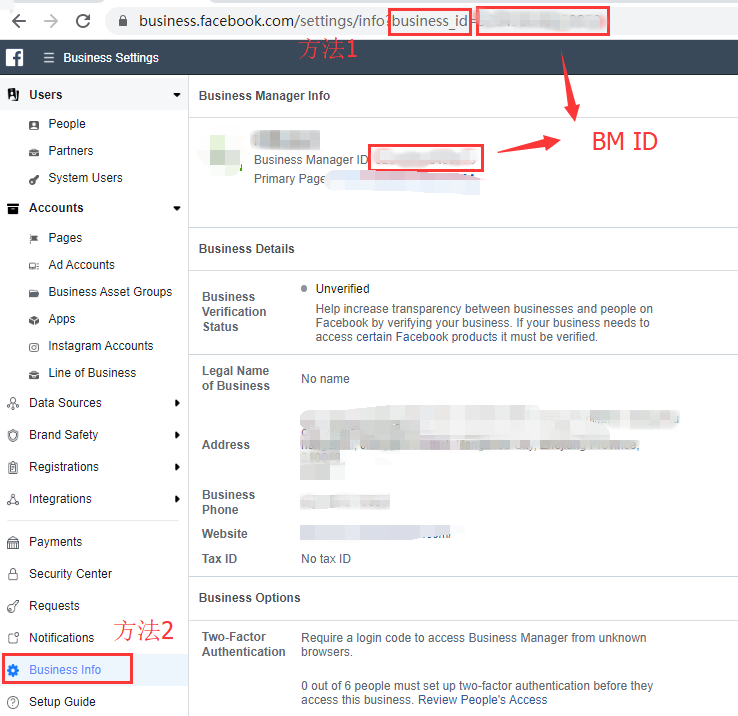The height and width of the screenshot is (716, 738).
Task: Click the Instagram Accounts camera icon
Action: point(34,347)
